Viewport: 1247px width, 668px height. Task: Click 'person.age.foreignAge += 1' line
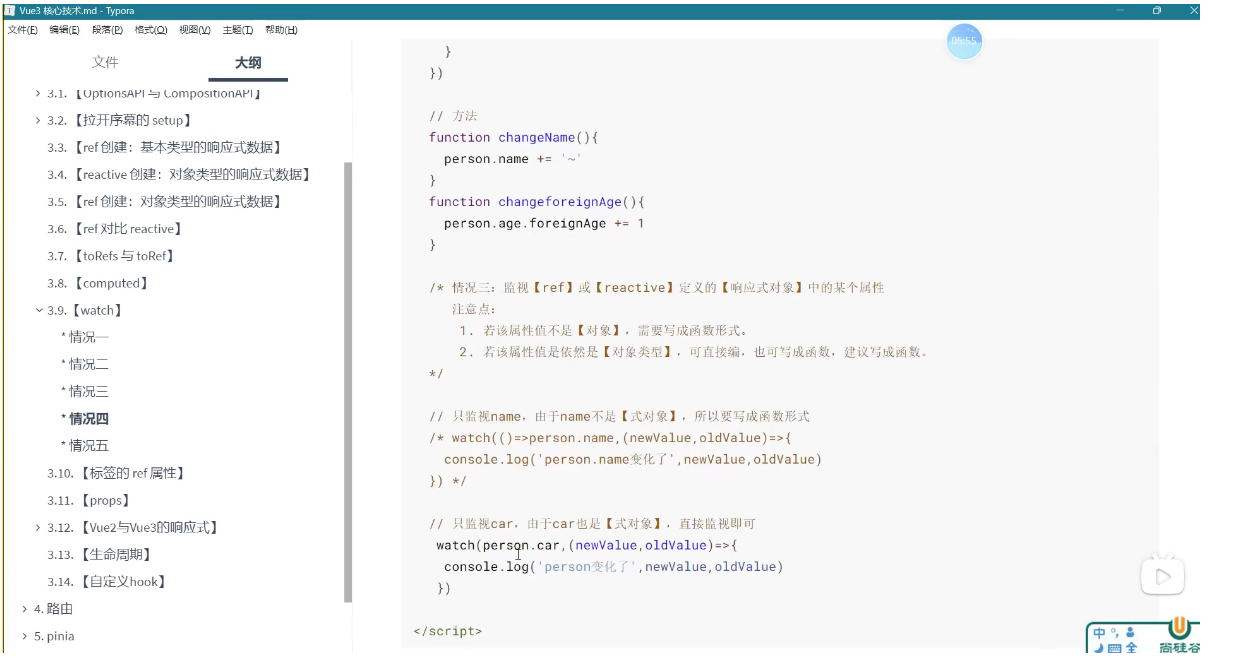[544, 223]
